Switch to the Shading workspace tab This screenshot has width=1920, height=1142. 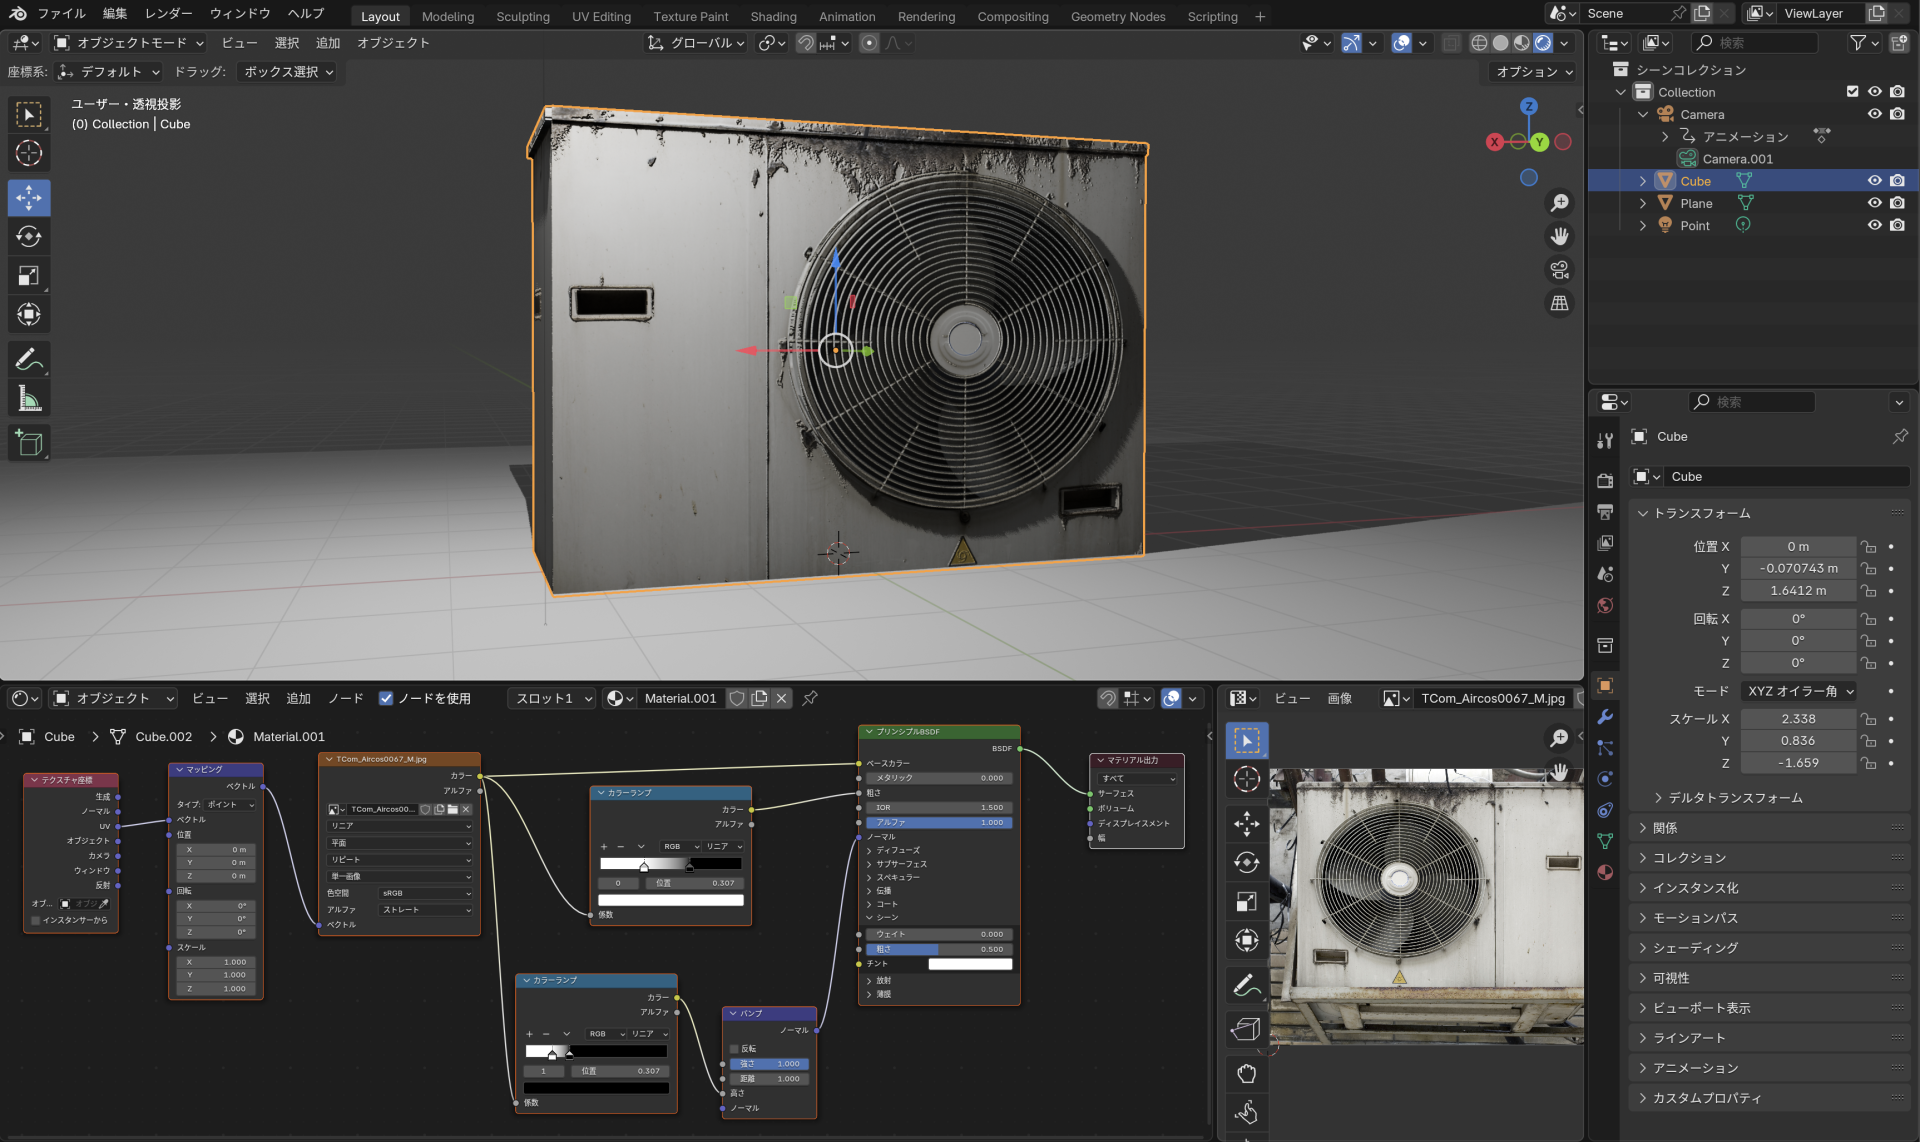[x=773, y=16]
